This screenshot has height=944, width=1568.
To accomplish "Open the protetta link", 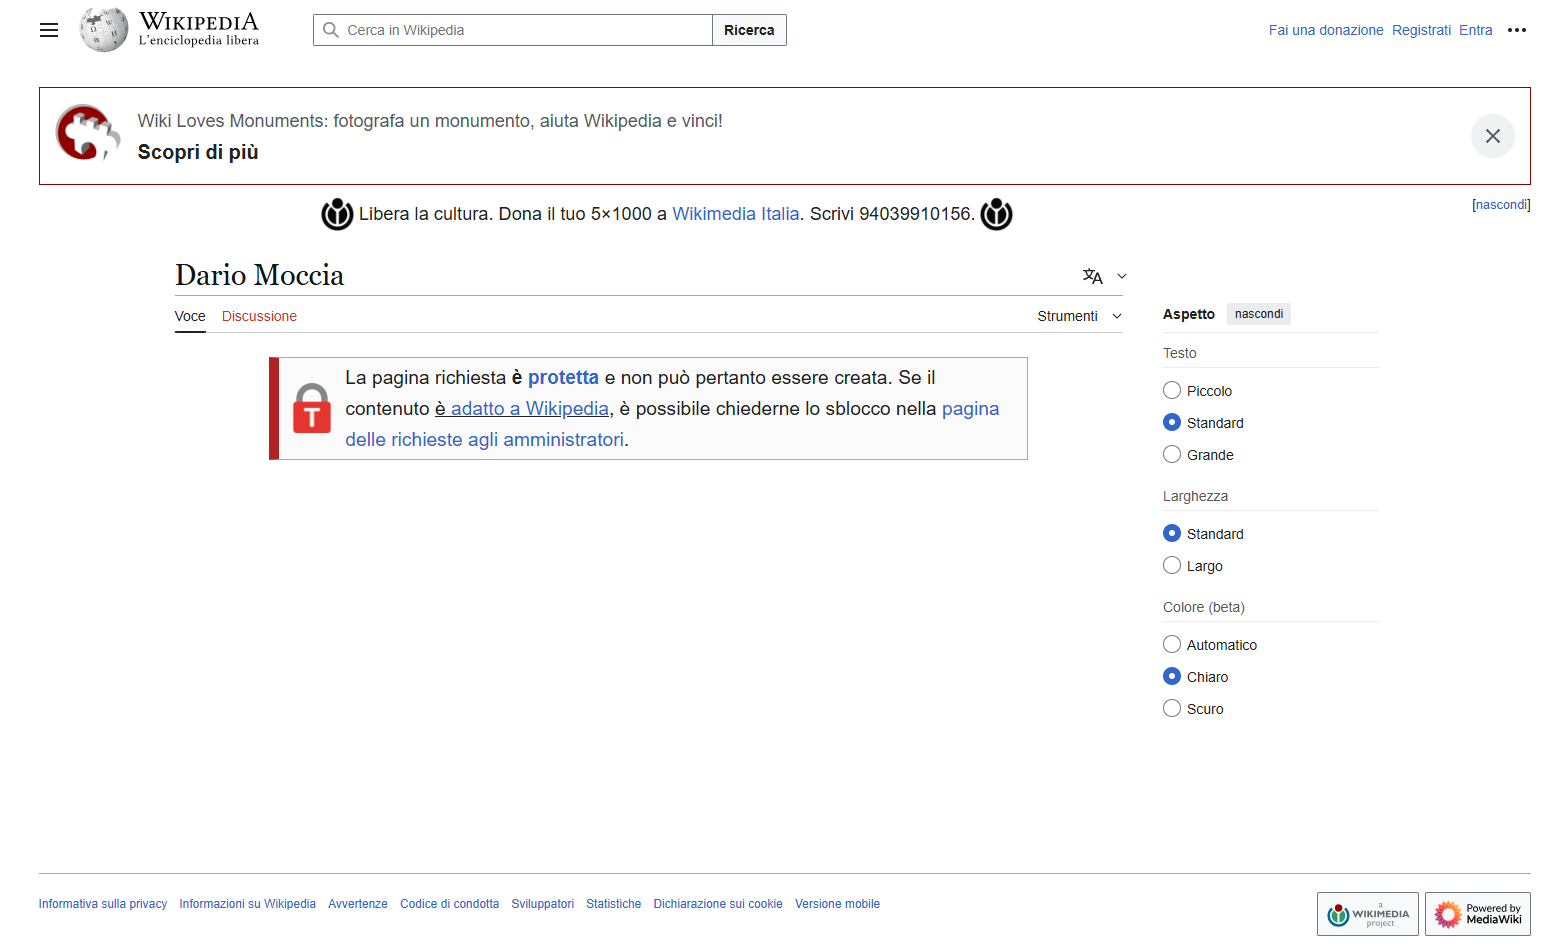I will (563, 377).
